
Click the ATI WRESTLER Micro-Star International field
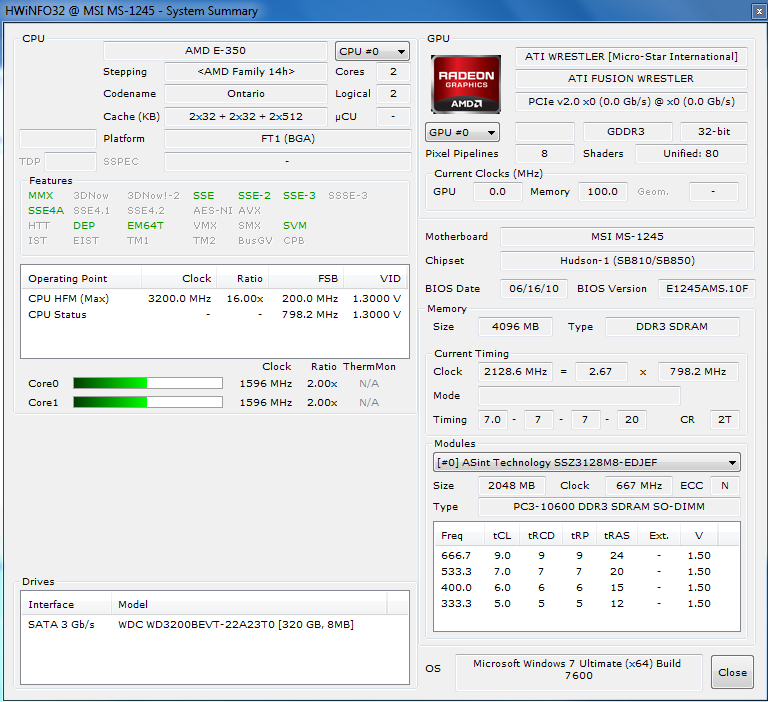pyautogui.click(x=631, y=57)
